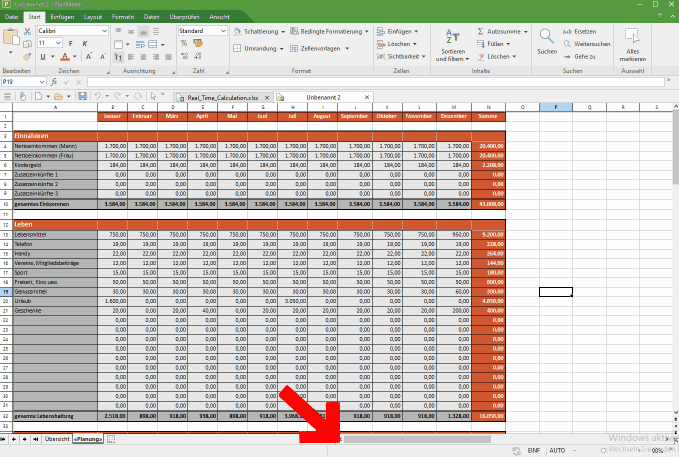
Task: Switch to the Formeln ribbon tab
Action: coord(123,17)
